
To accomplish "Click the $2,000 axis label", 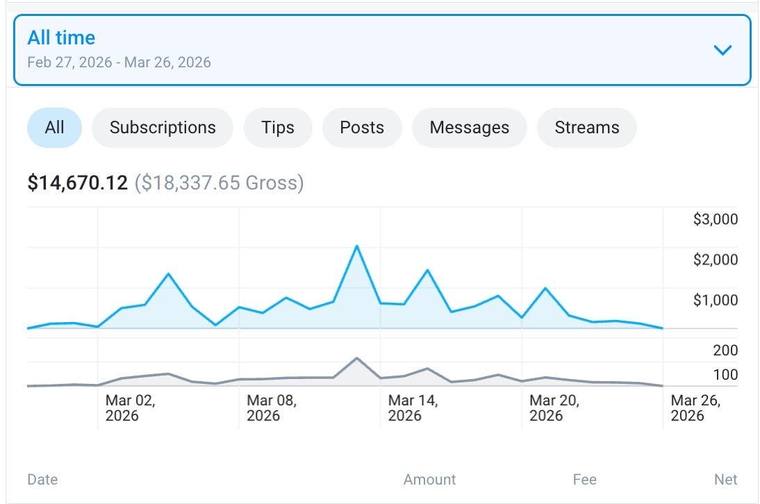I will click(715, 260).
